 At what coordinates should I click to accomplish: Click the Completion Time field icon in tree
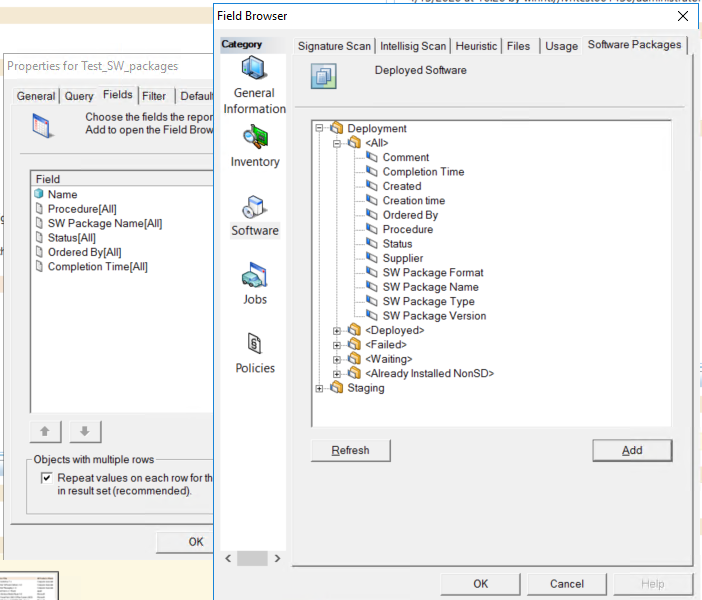[x=372, y=171]
